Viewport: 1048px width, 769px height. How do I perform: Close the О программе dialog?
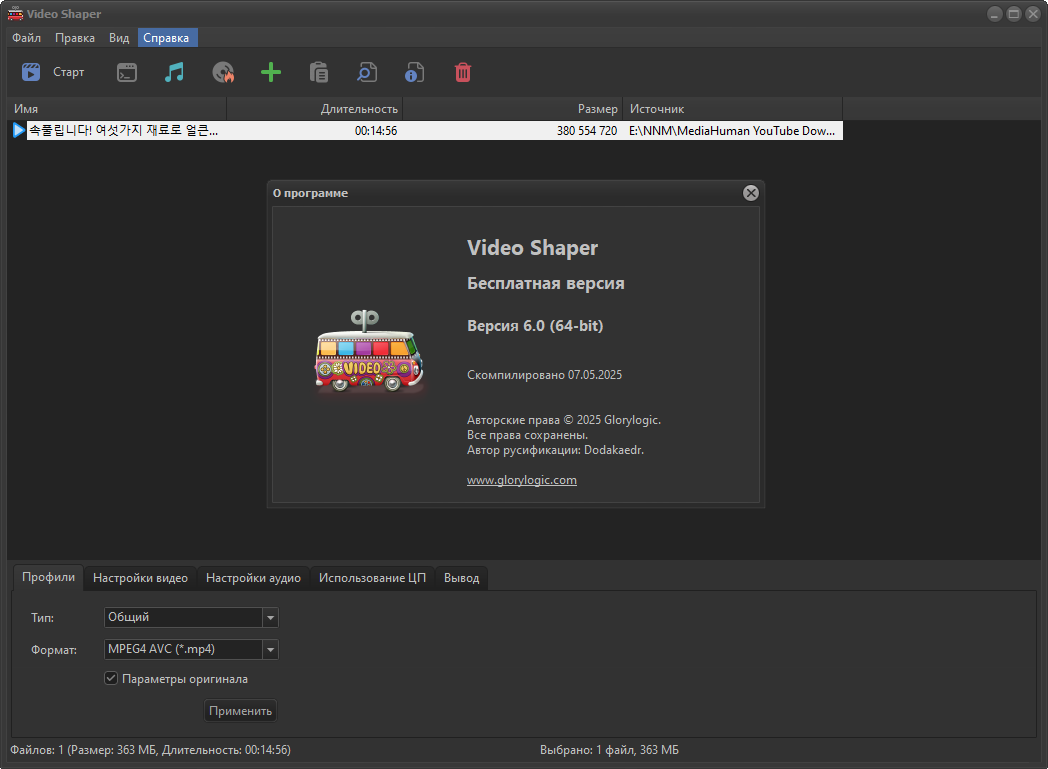751,193
